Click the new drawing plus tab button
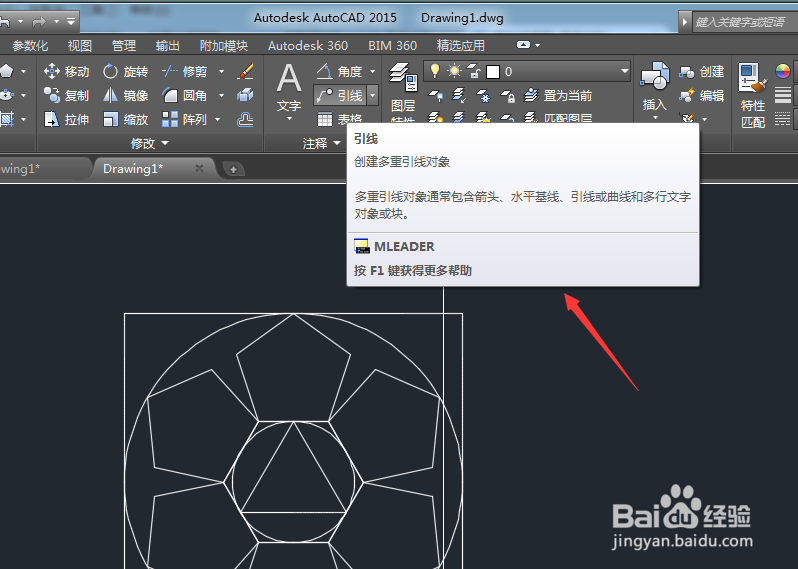The height and width of the screenshot is (569, 798). (233, 169)
